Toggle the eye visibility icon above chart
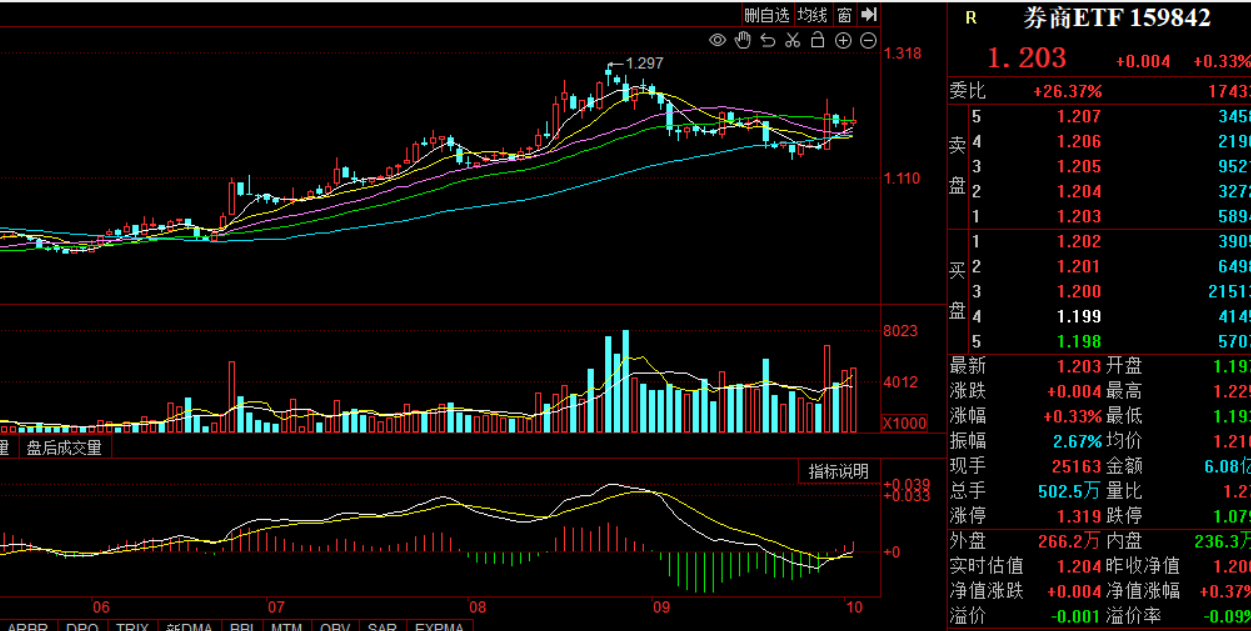 (x=717, y=40)
